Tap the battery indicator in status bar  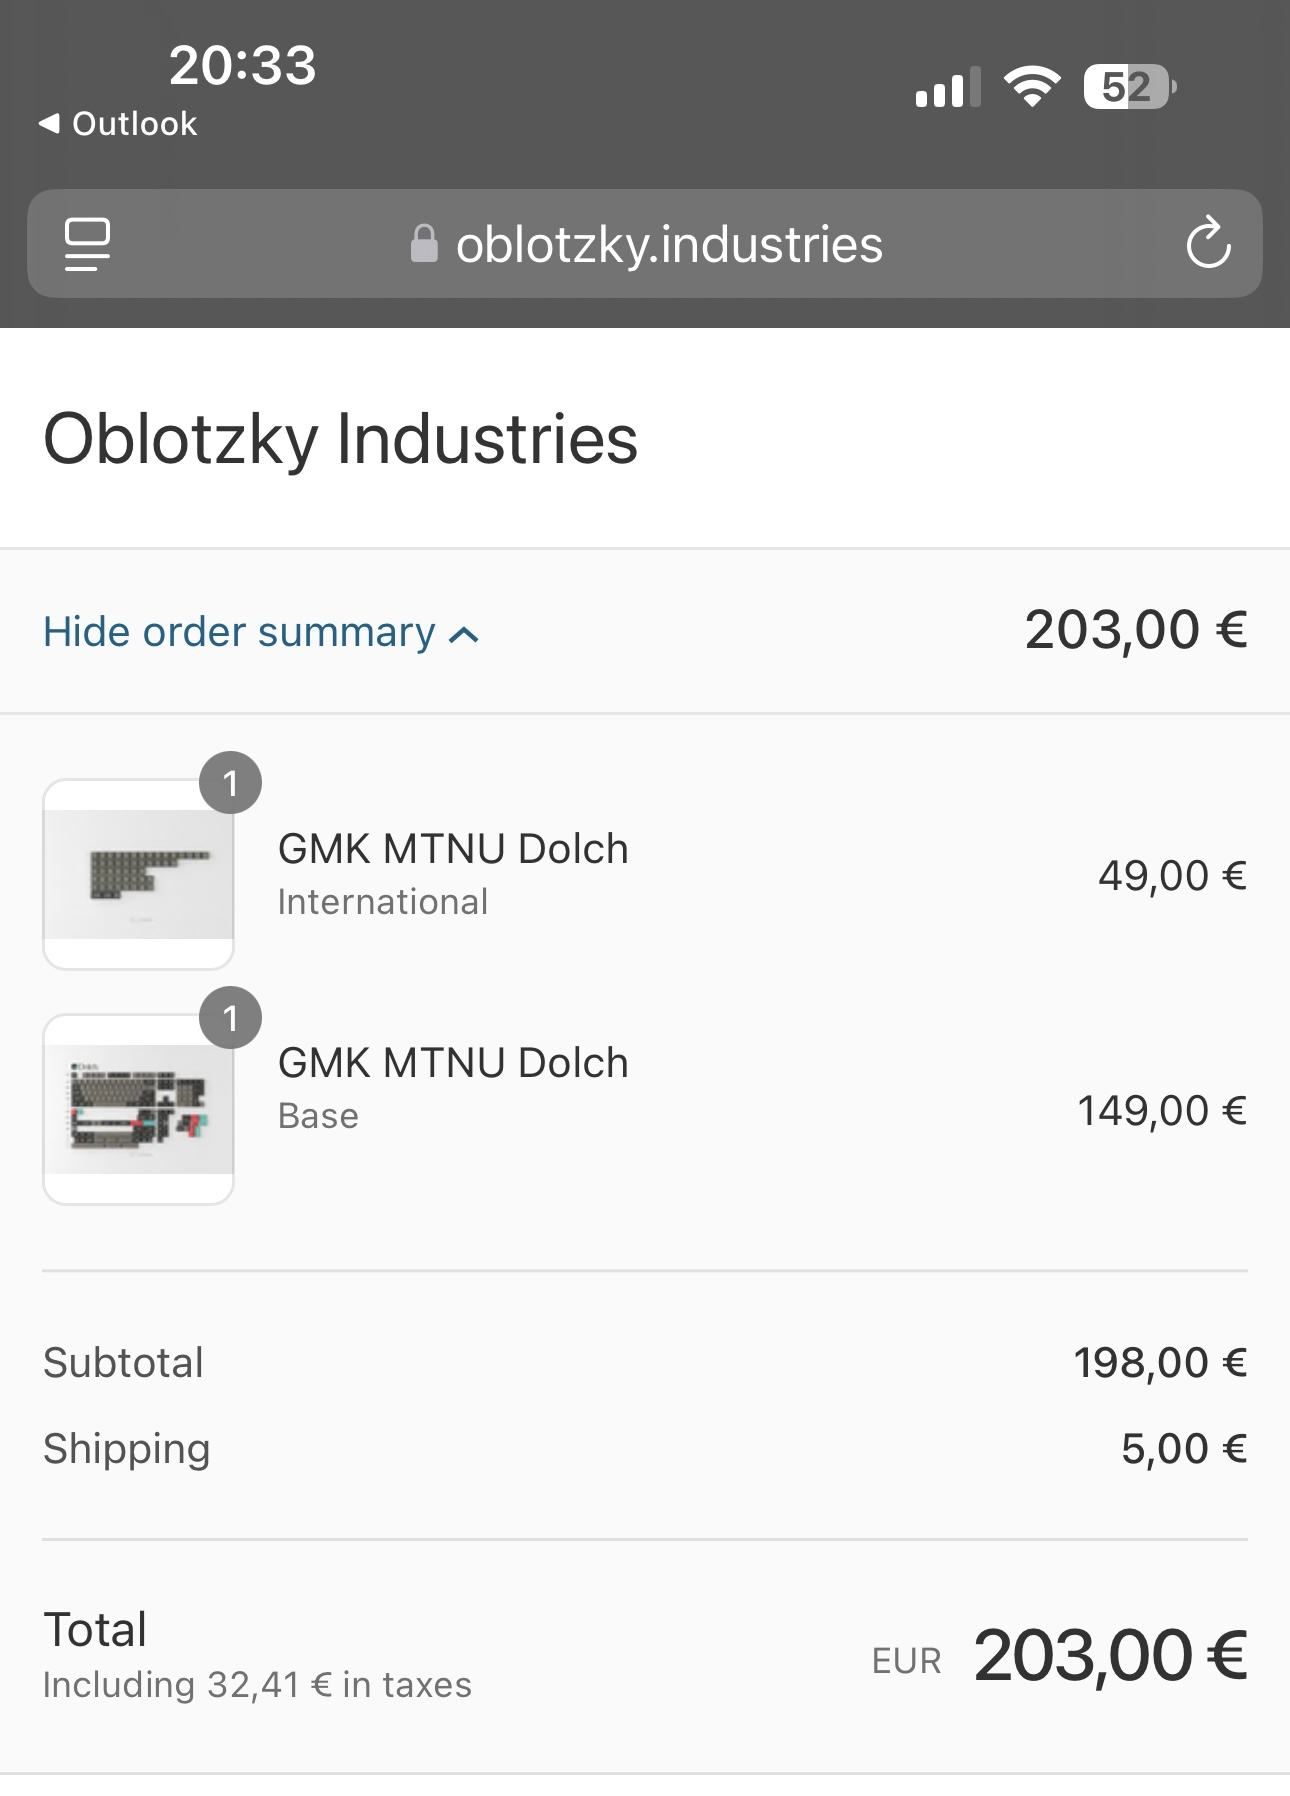click(x=1129, y=87)
